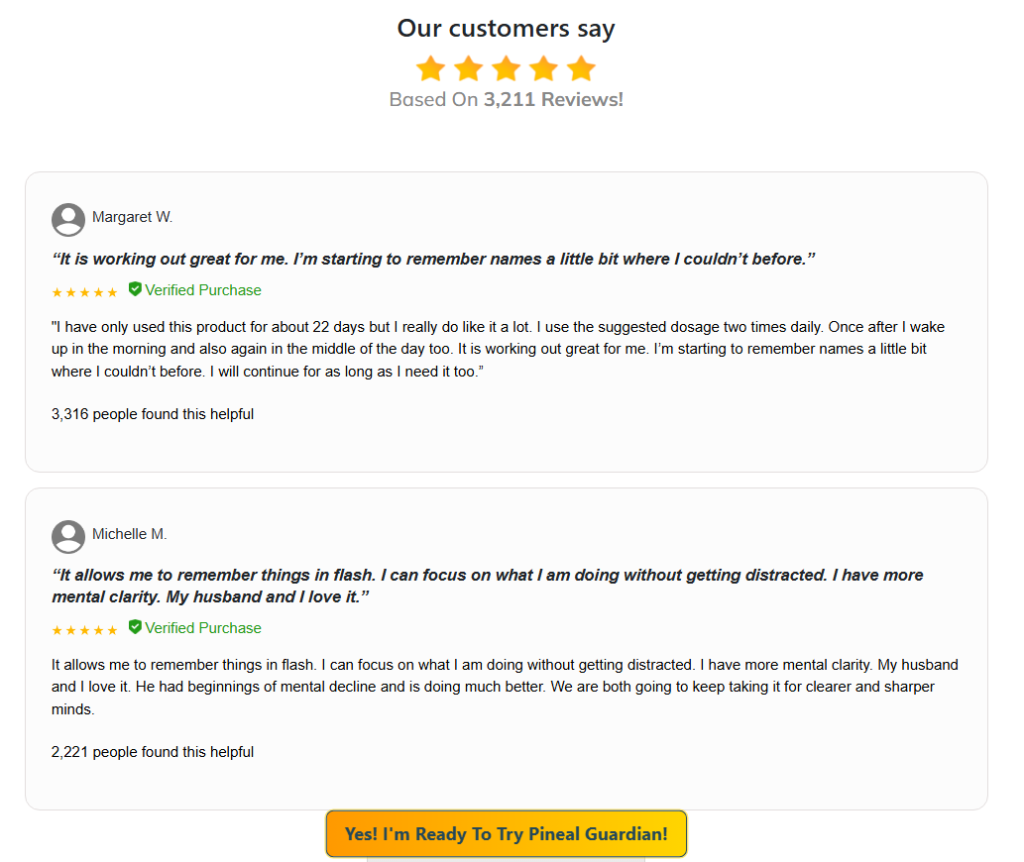Click the green shield on Margaret's Verified Purchase badge
Viewport: 1024px width, 862px height.
pos(134,289)
